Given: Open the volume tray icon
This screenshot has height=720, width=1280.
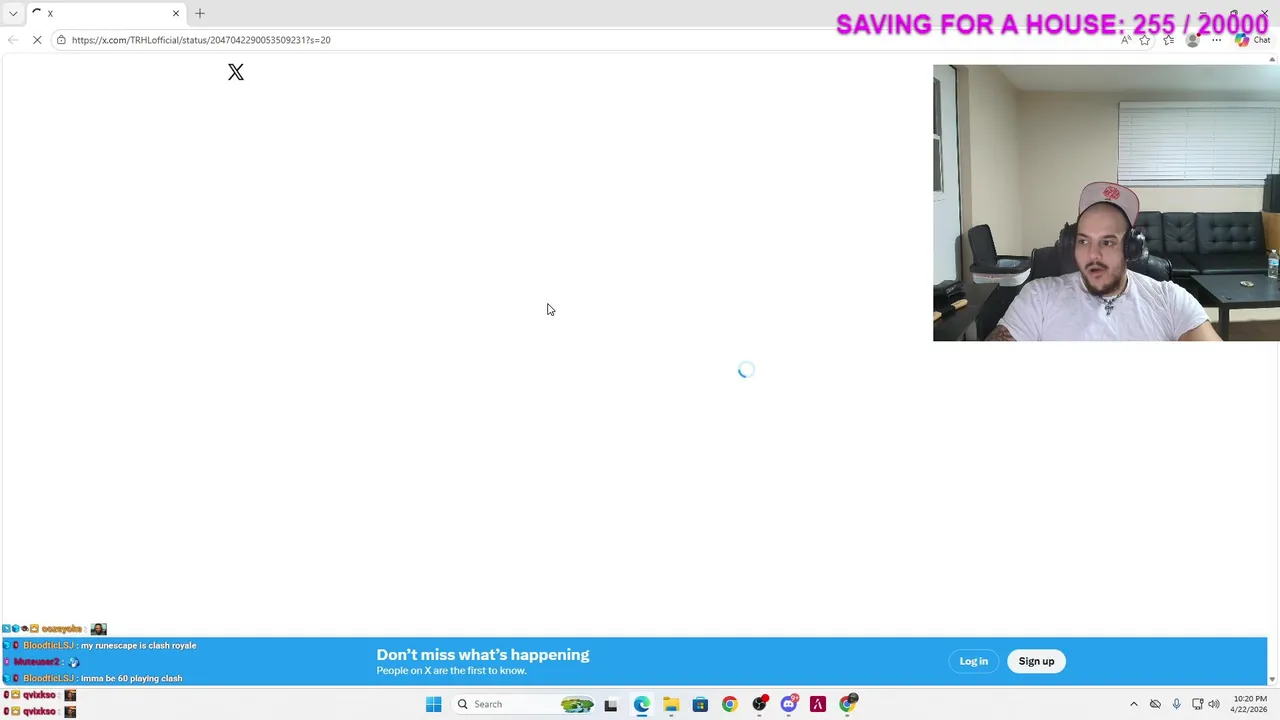Looking at the screenshot, I should click(x=1214, y=704).
